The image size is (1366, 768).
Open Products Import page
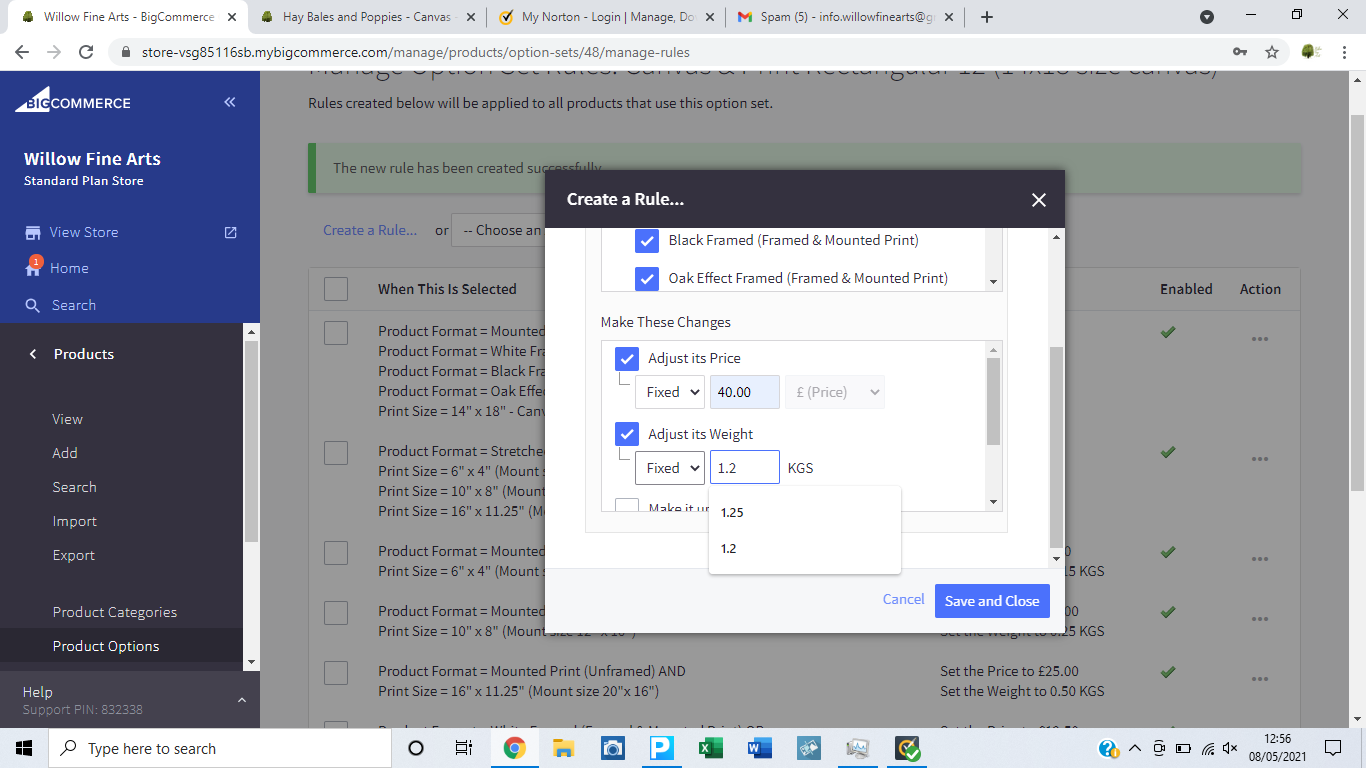75,521
